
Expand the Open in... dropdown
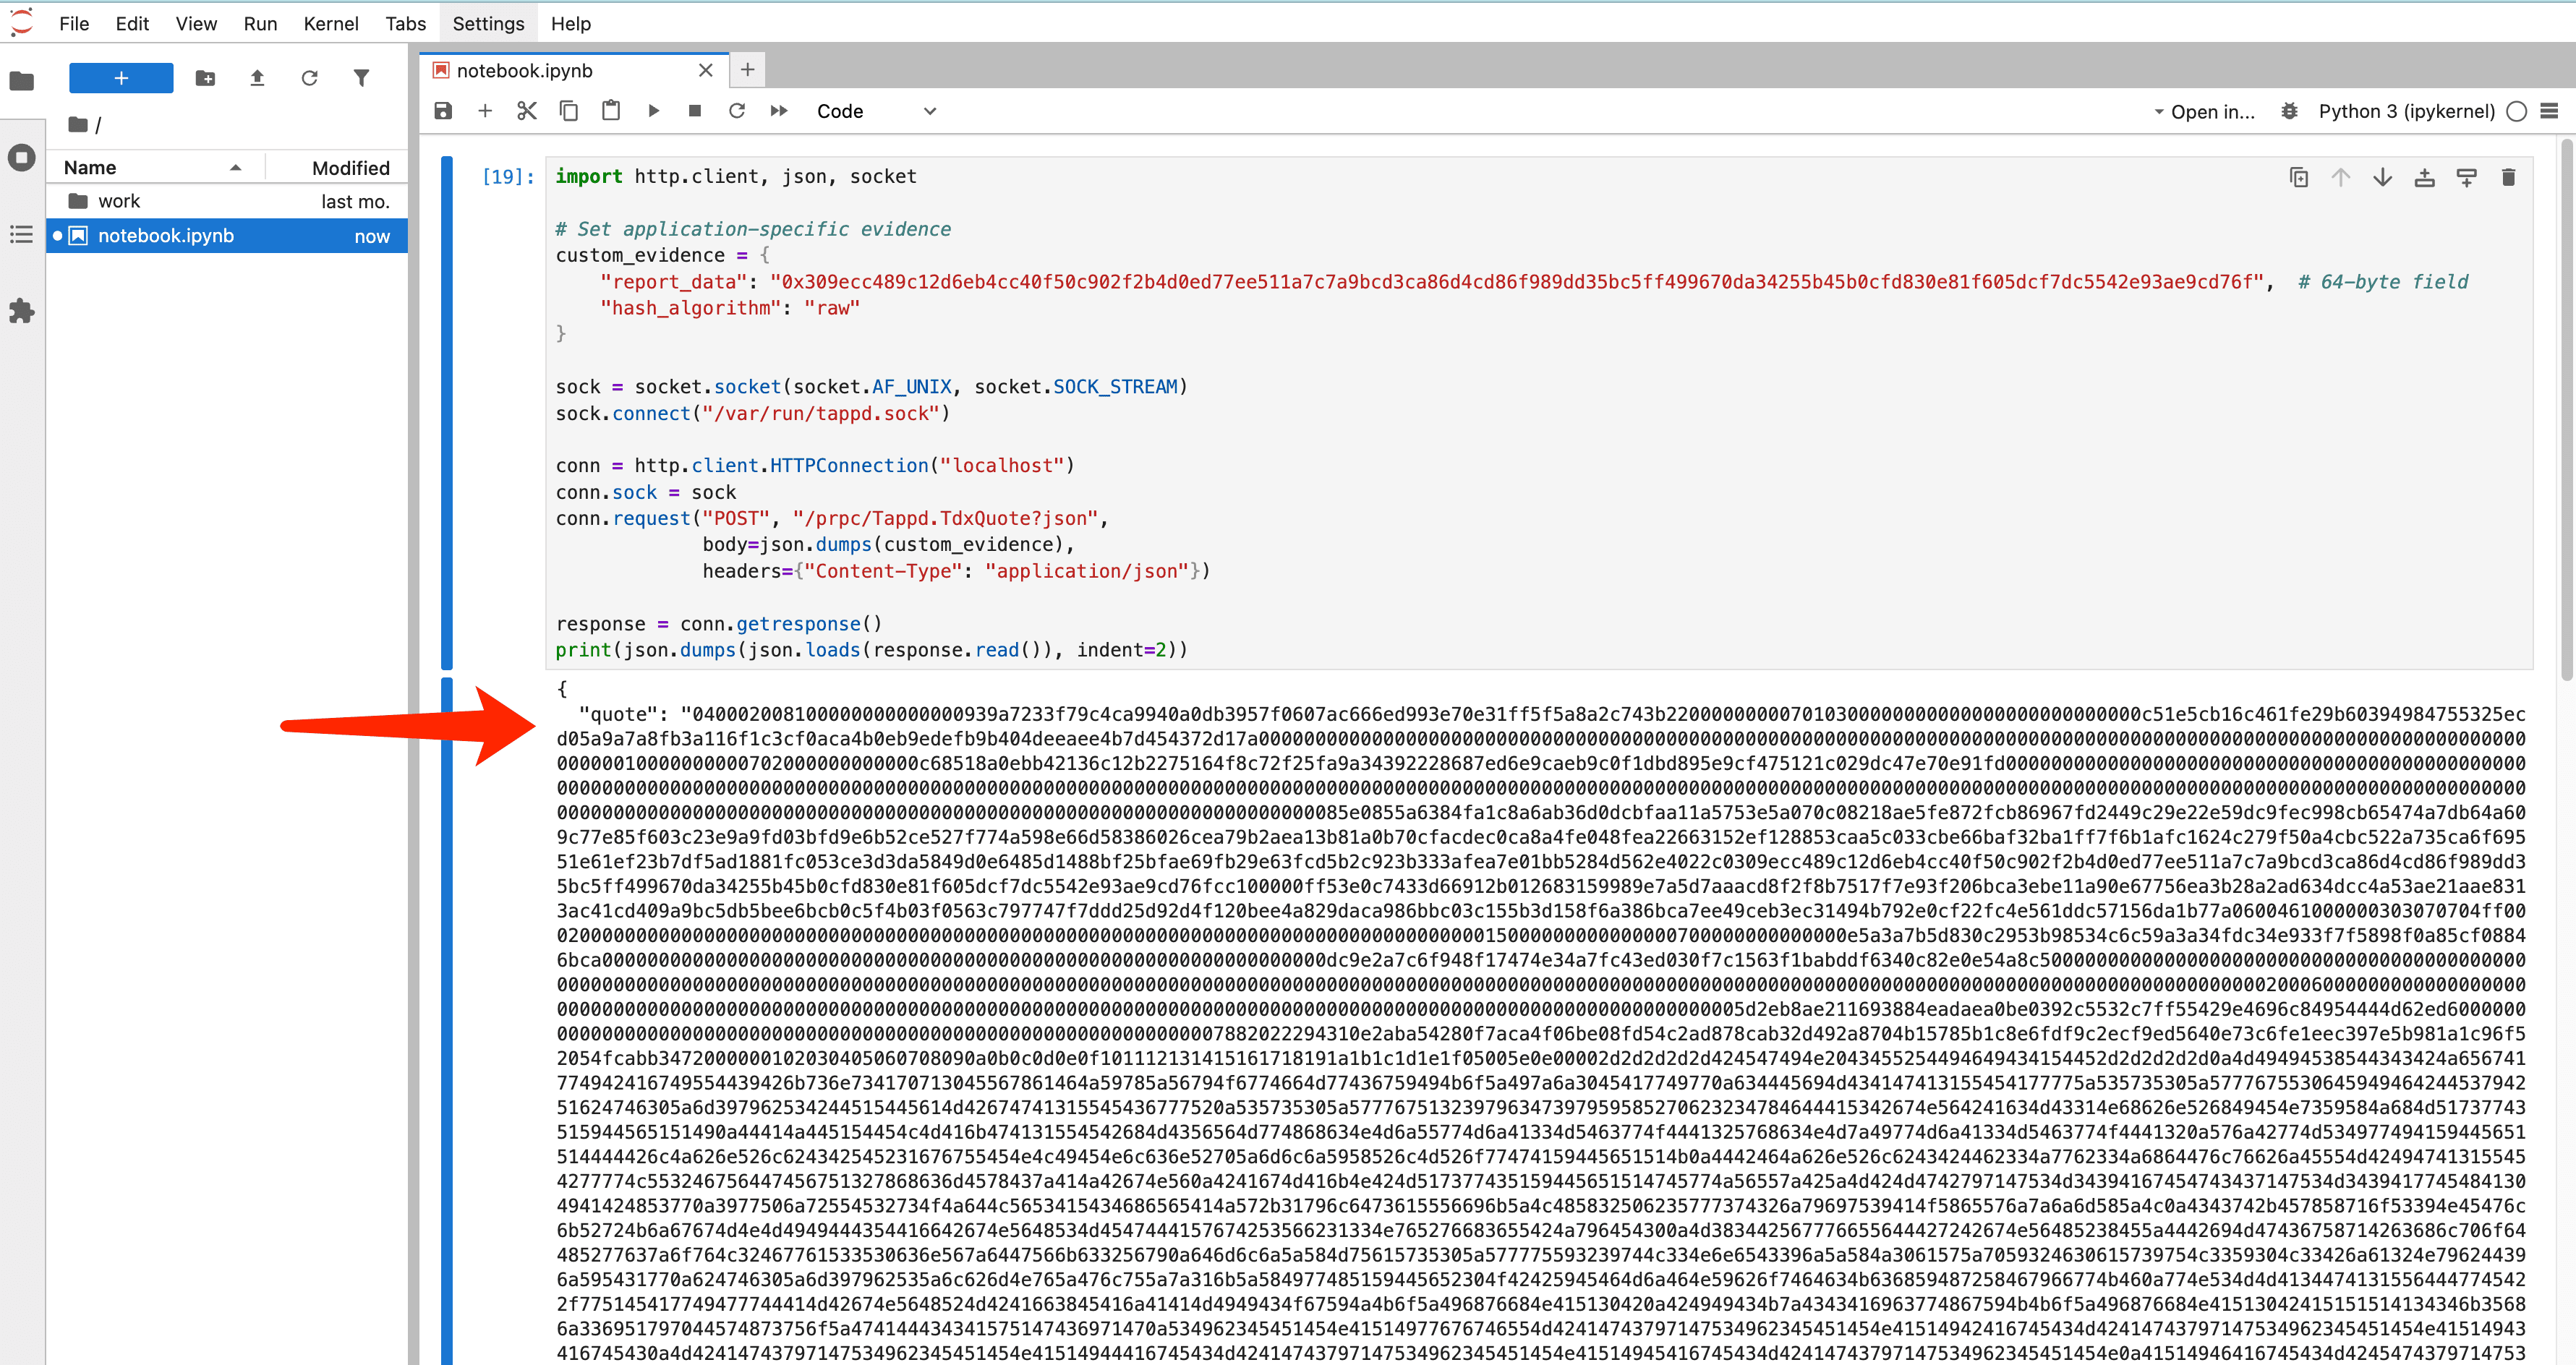(2204, 111)
